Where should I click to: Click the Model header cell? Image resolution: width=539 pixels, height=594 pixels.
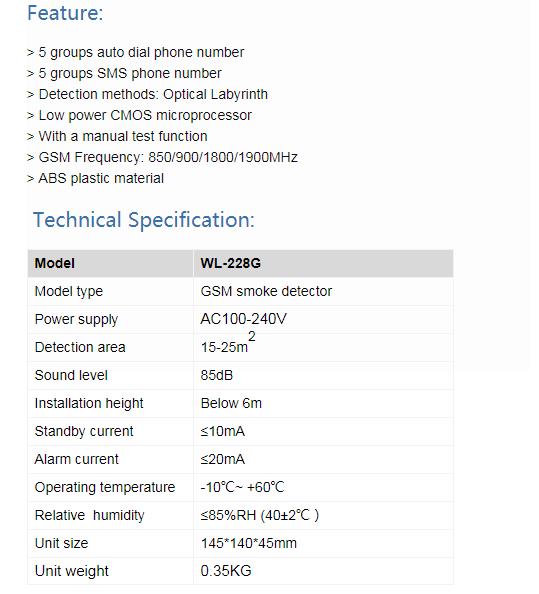coord(111,263)
